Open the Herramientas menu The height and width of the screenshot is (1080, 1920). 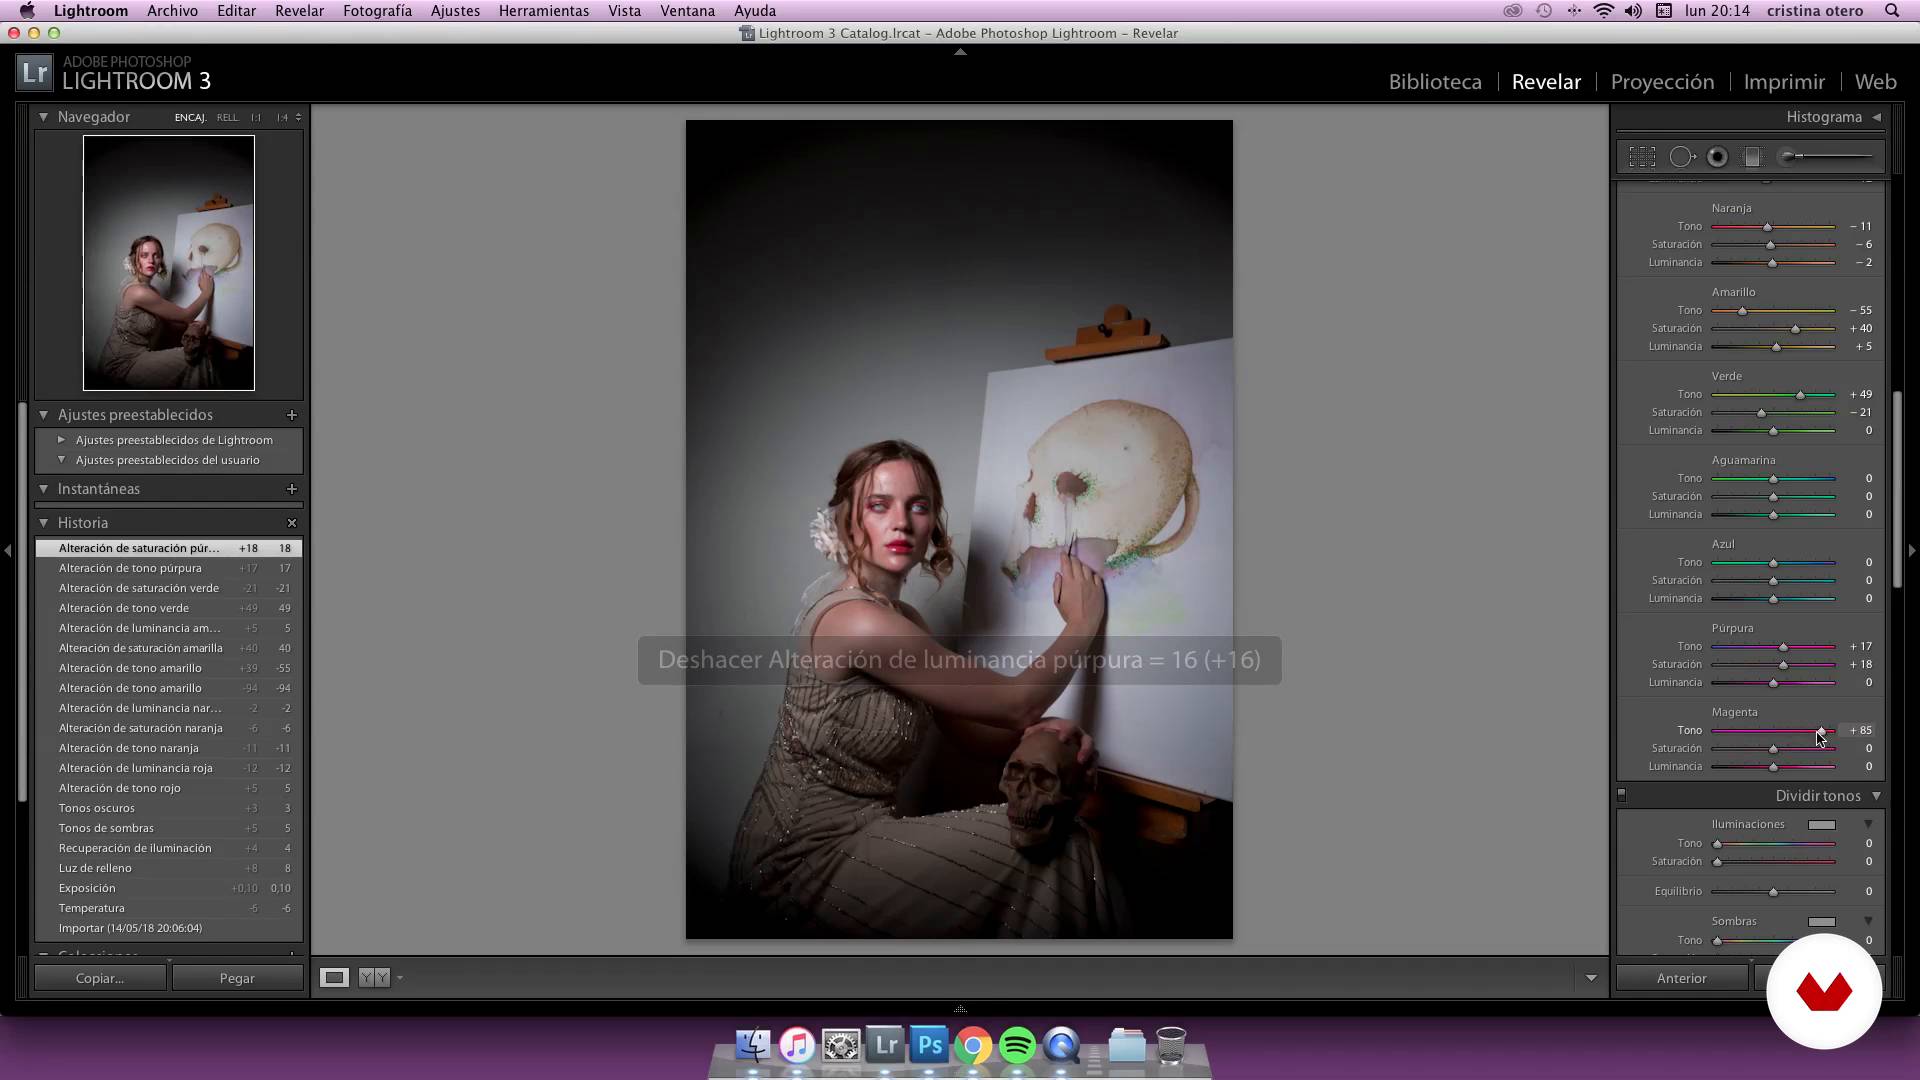click(544, 11)
